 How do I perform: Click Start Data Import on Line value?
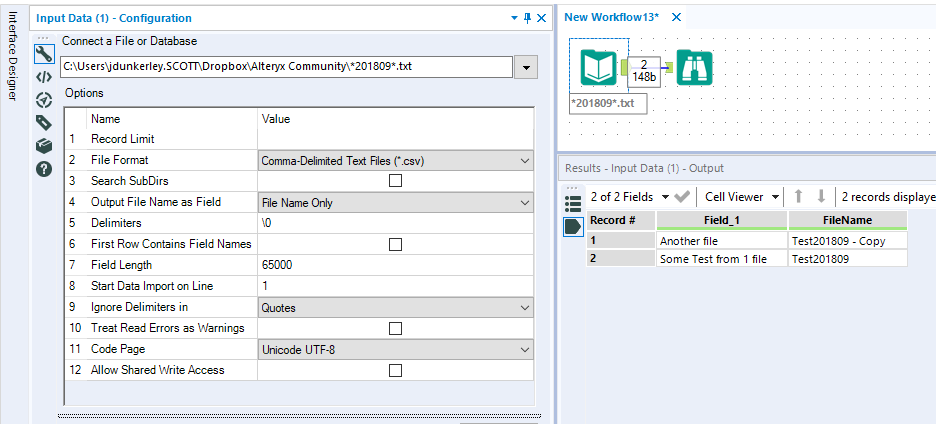tap(395, 286)
